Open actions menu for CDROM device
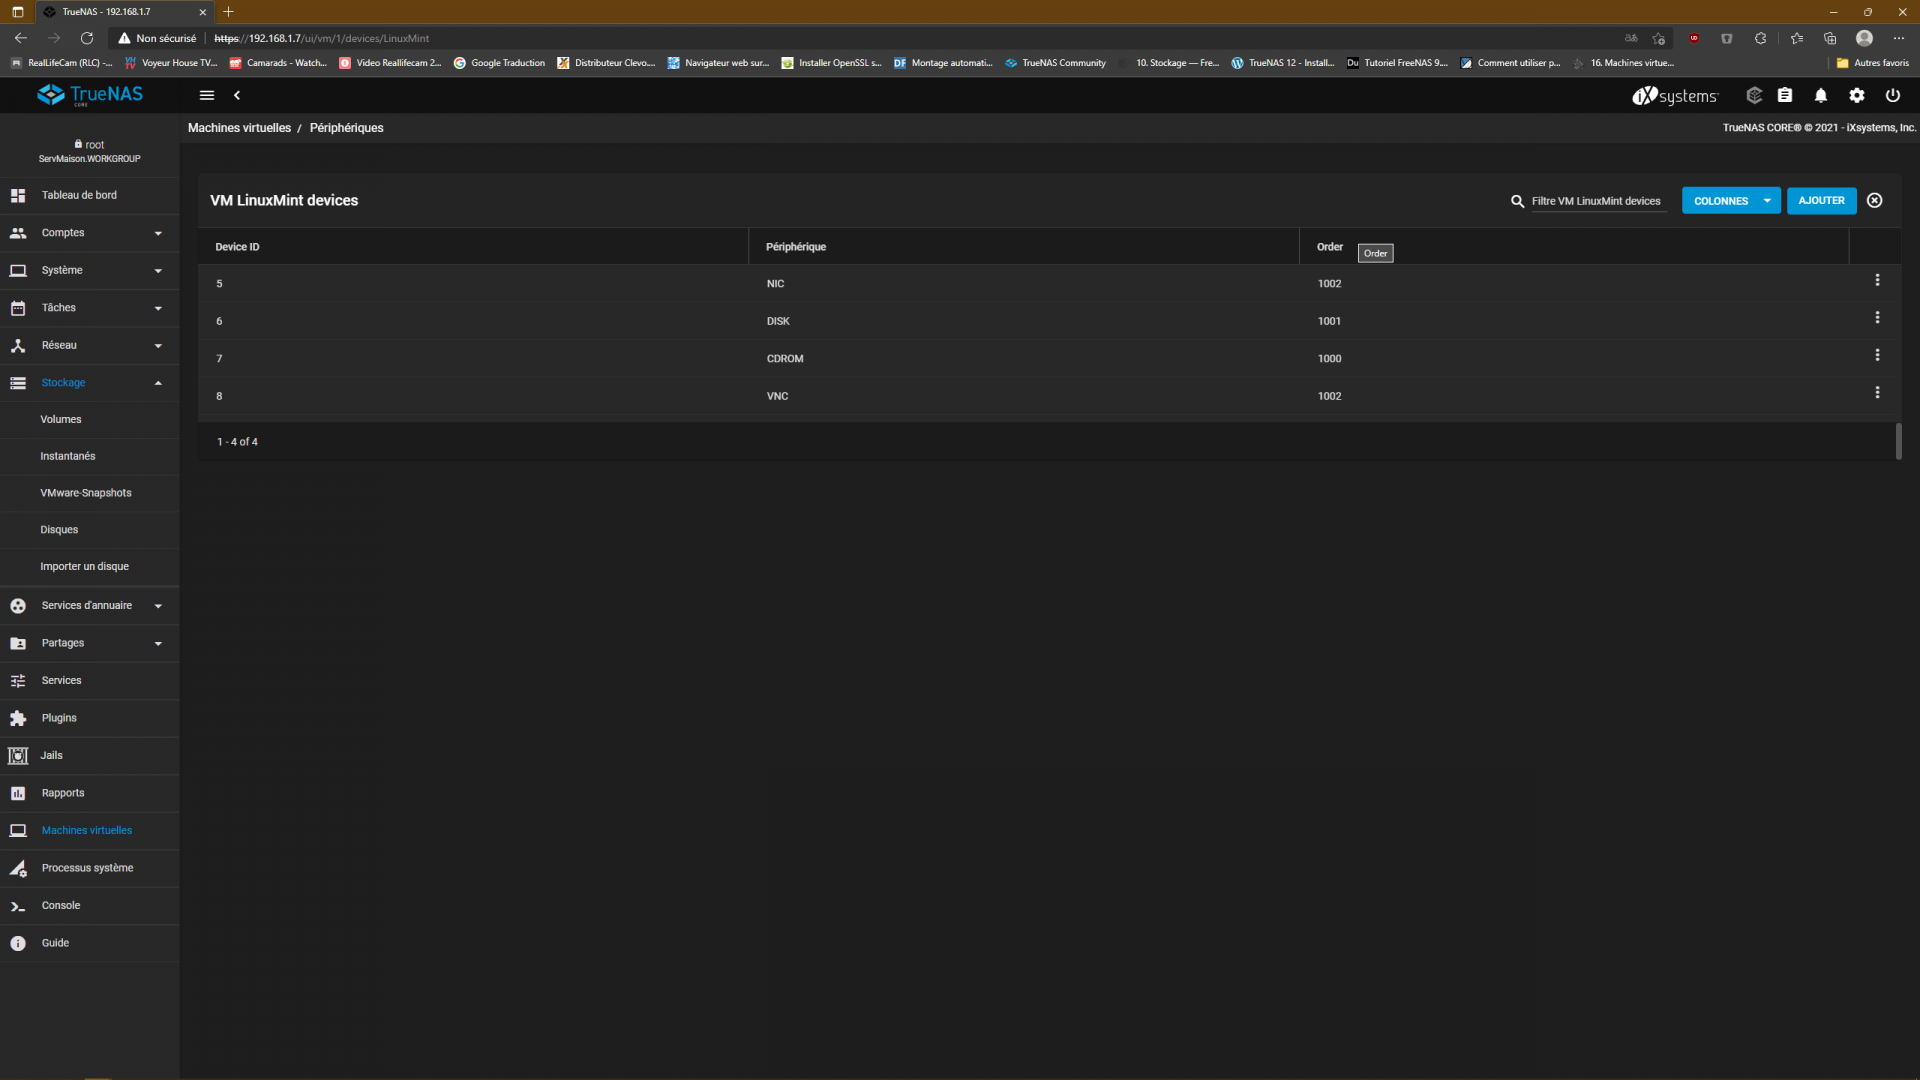The height and width of the screenshot is (1080, 1920). pyautogui.click(x=1877, y=355)
